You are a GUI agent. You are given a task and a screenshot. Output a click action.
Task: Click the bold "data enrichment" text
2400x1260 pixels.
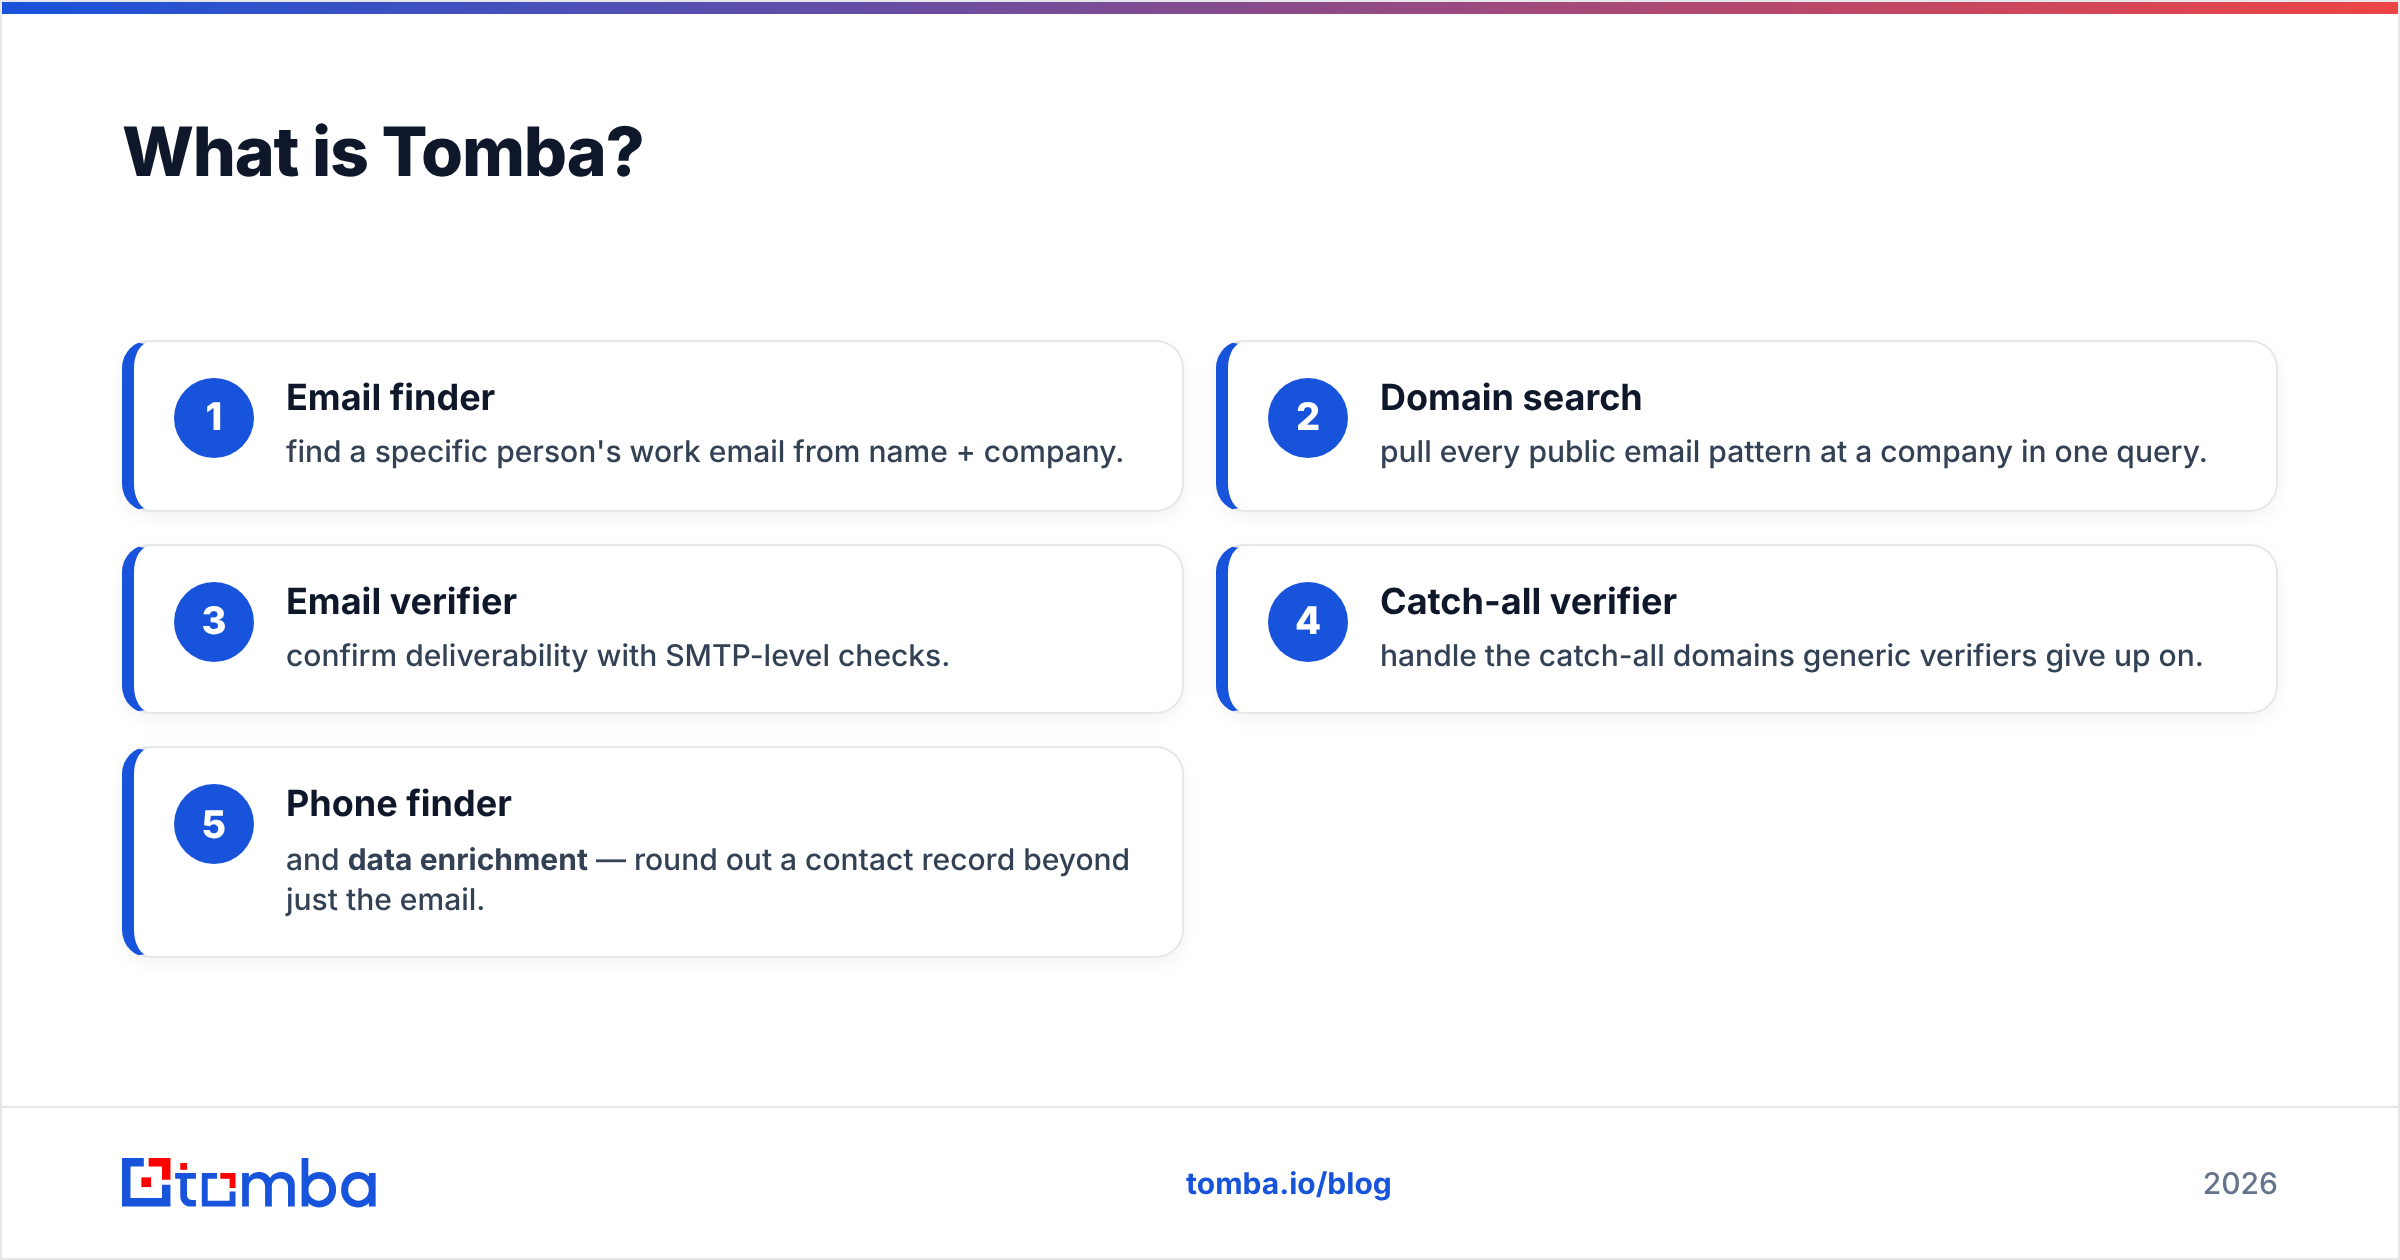468,860
